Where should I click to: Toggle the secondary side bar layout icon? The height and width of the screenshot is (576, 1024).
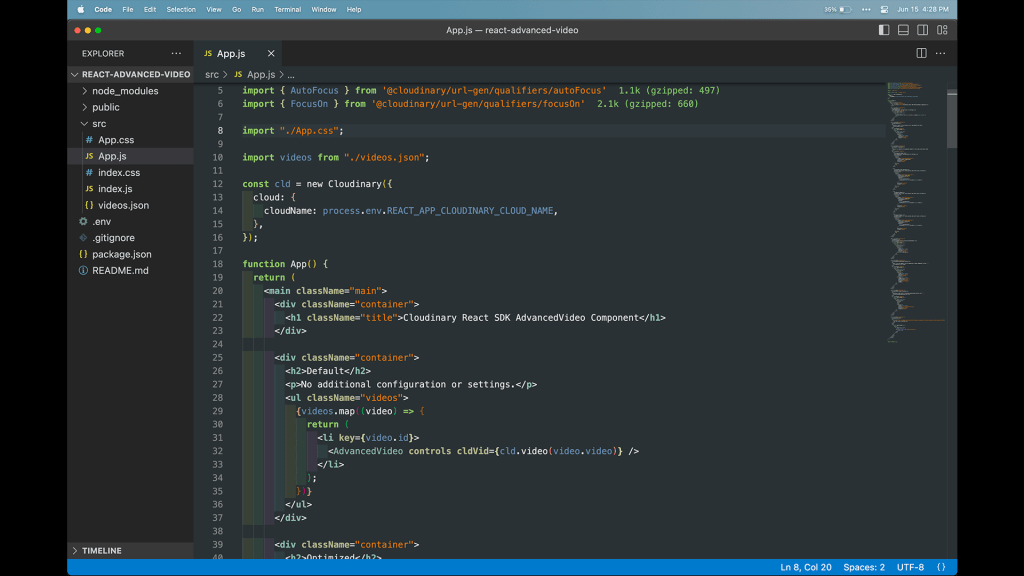click(923, 30)
